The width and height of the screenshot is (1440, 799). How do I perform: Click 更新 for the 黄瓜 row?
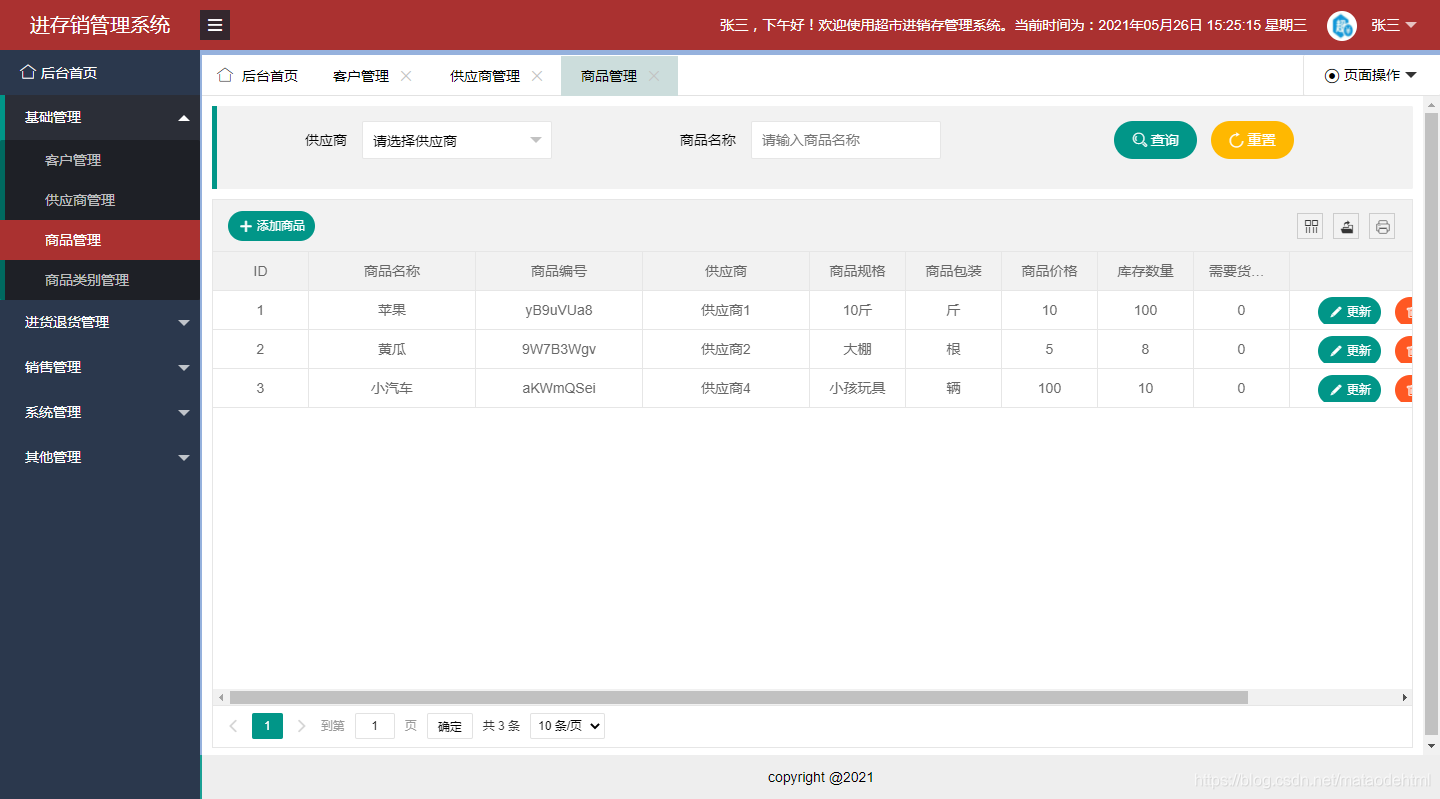tap(1349, 350)
